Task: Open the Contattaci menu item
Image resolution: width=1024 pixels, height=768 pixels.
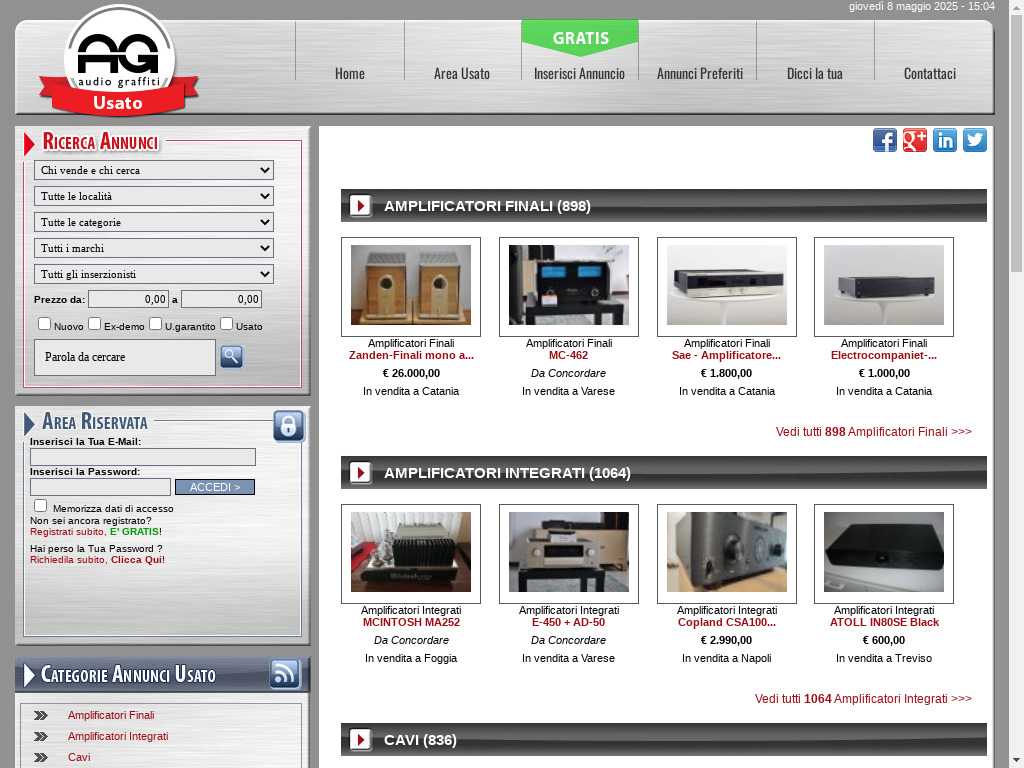Action: (x=930, y=74)
